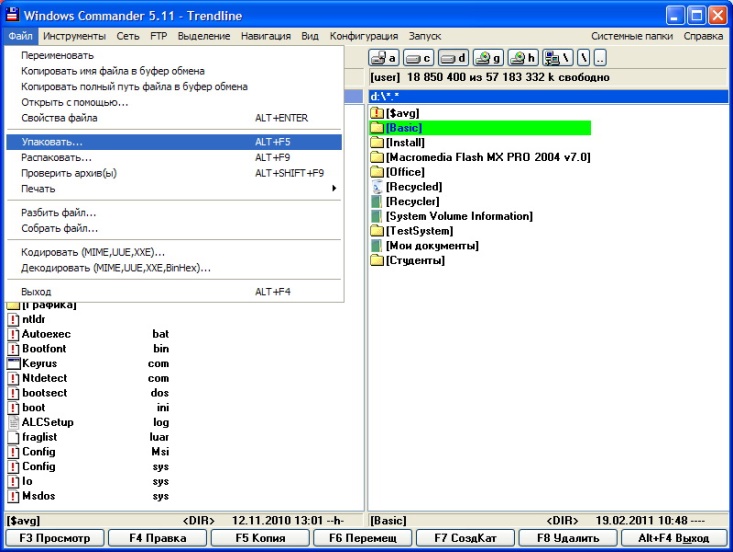Image resolution: width=733 pixels, height=552 pixels.
Task: Click F6 Перемещ button
Action: (363, 538)
